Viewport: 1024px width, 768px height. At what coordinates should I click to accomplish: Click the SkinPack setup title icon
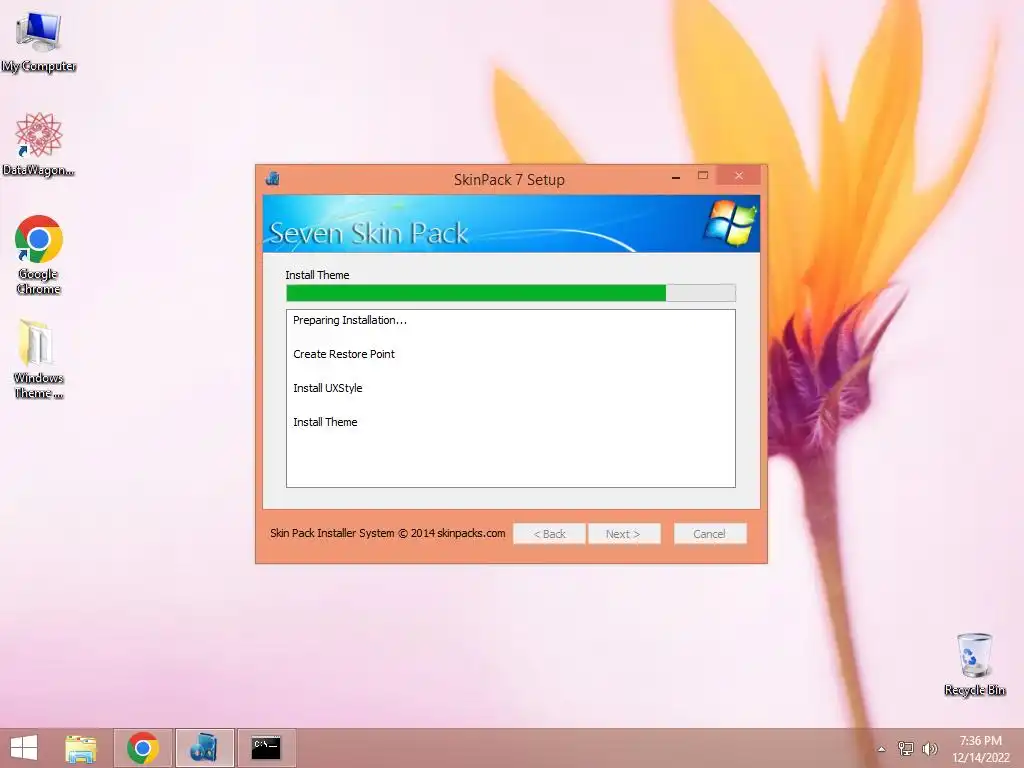pyautogui.click(x=273, y=178)
